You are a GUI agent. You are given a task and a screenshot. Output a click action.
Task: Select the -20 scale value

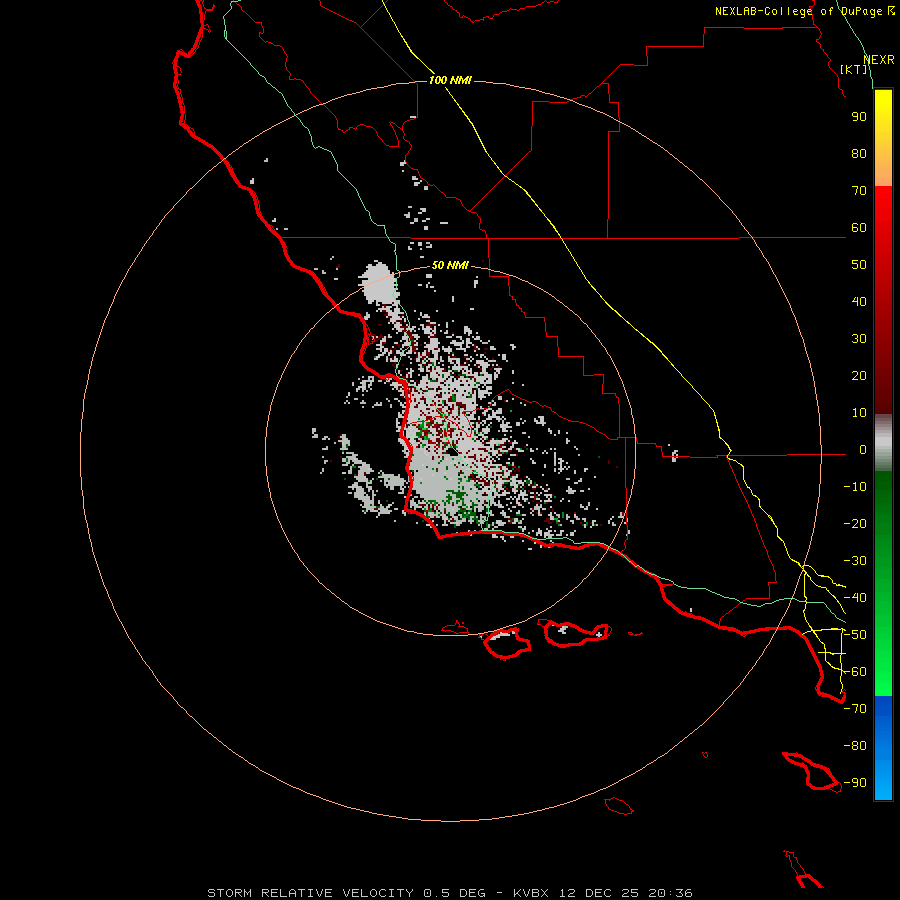(x=855, y=523)
